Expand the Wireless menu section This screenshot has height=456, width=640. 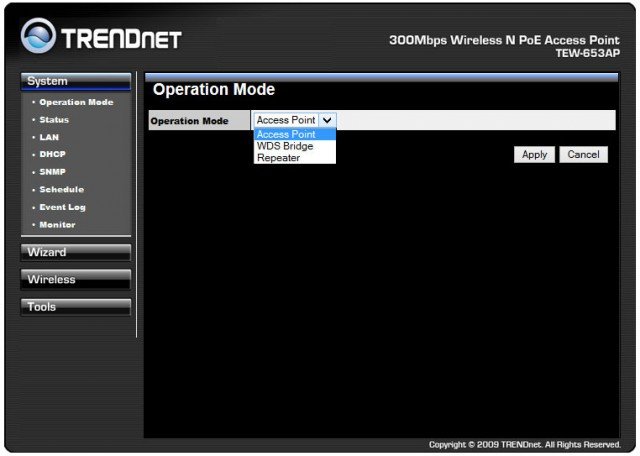[x=75, y=280]
